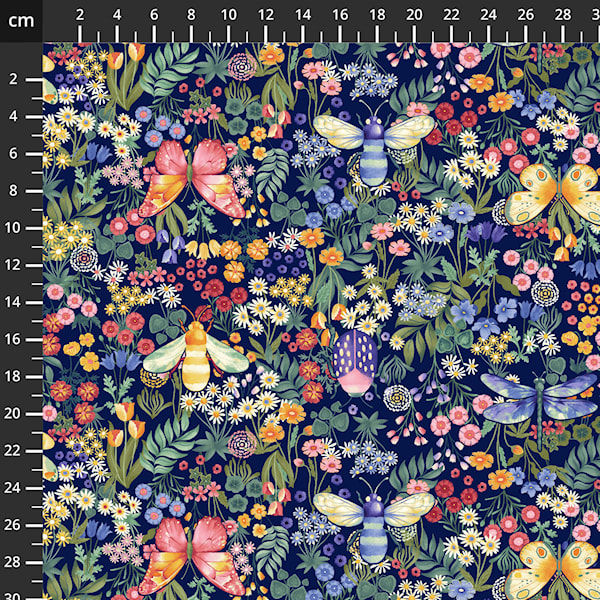Select the blue dragonfly on the right
Viewport: 600px width, 600px height.
coord(540,397)
